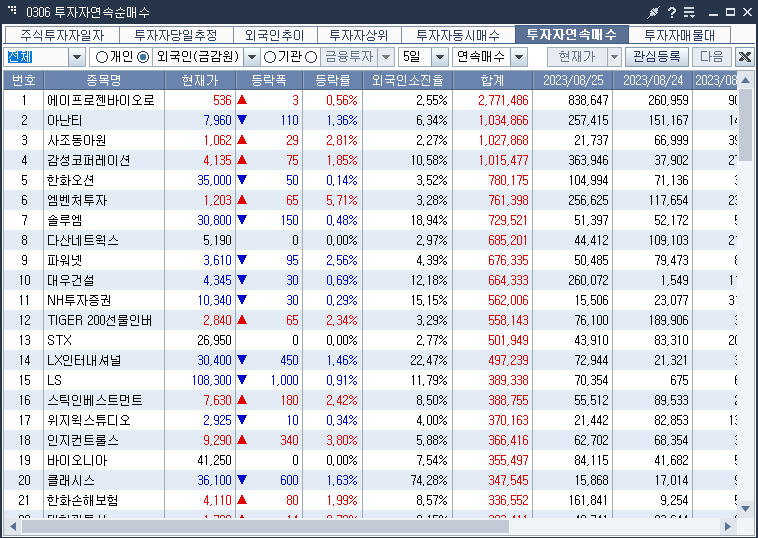Open the help question mark icon
The width and height of the screenshot is (758, 538).
tap(672, 12)
